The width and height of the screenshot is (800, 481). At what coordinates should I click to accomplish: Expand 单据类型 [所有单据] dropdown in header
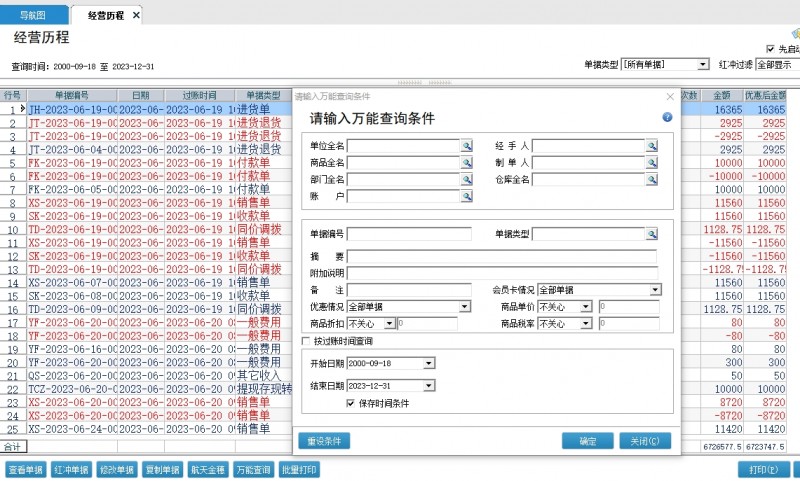704,65
